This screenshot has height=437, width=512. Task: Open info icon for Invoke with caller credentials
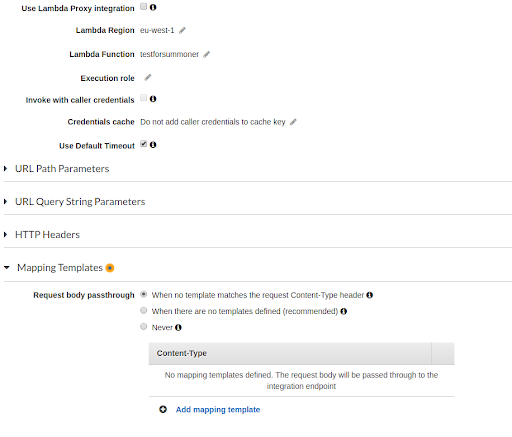[x=153, y=99]
